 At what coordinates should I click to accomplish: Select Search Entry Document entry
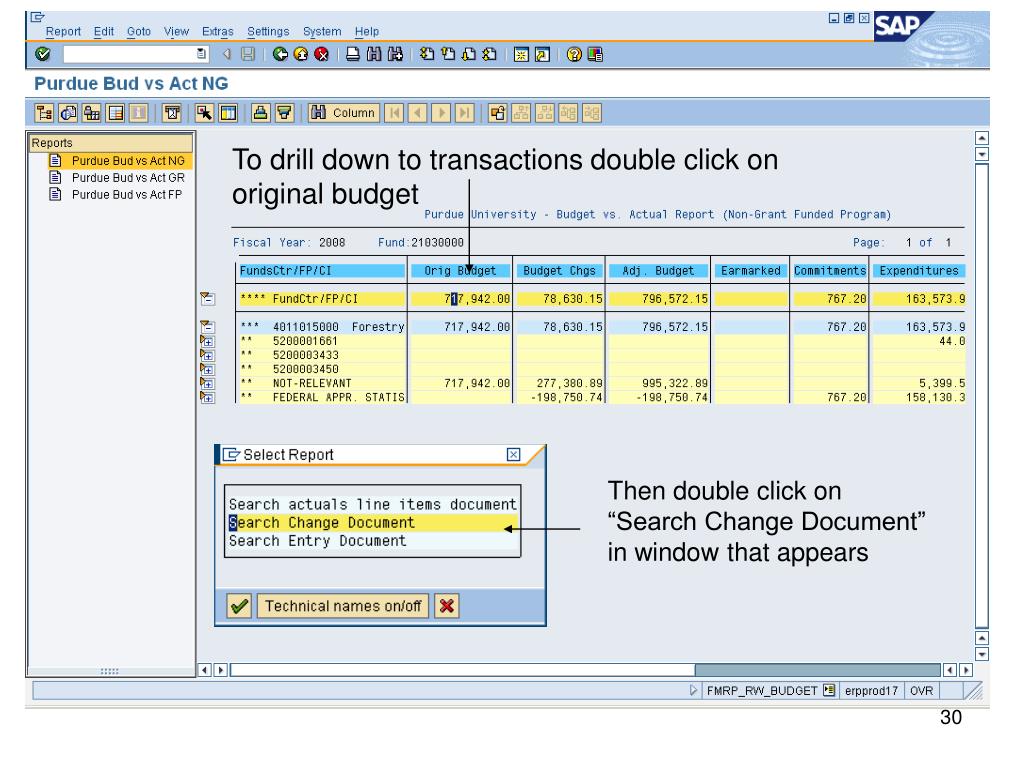click(x=372, y=541)
